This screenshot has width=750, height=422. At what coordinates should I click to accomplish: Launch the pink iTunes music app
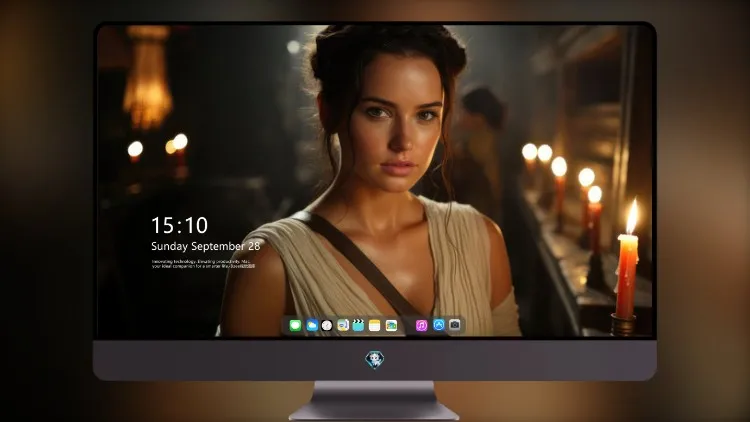pyautogui.click(x=421, y=325)
